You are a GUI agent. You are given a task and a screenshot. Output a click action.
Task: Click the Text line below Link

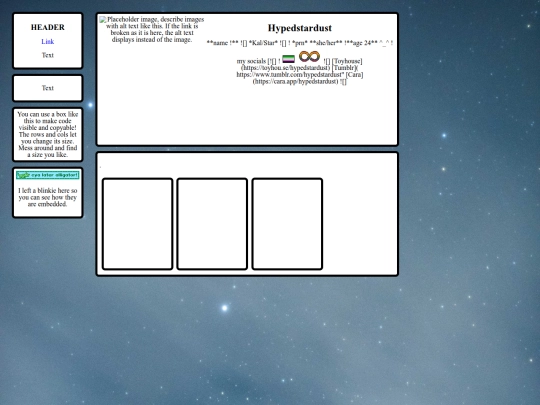click(x=48, y=55)
